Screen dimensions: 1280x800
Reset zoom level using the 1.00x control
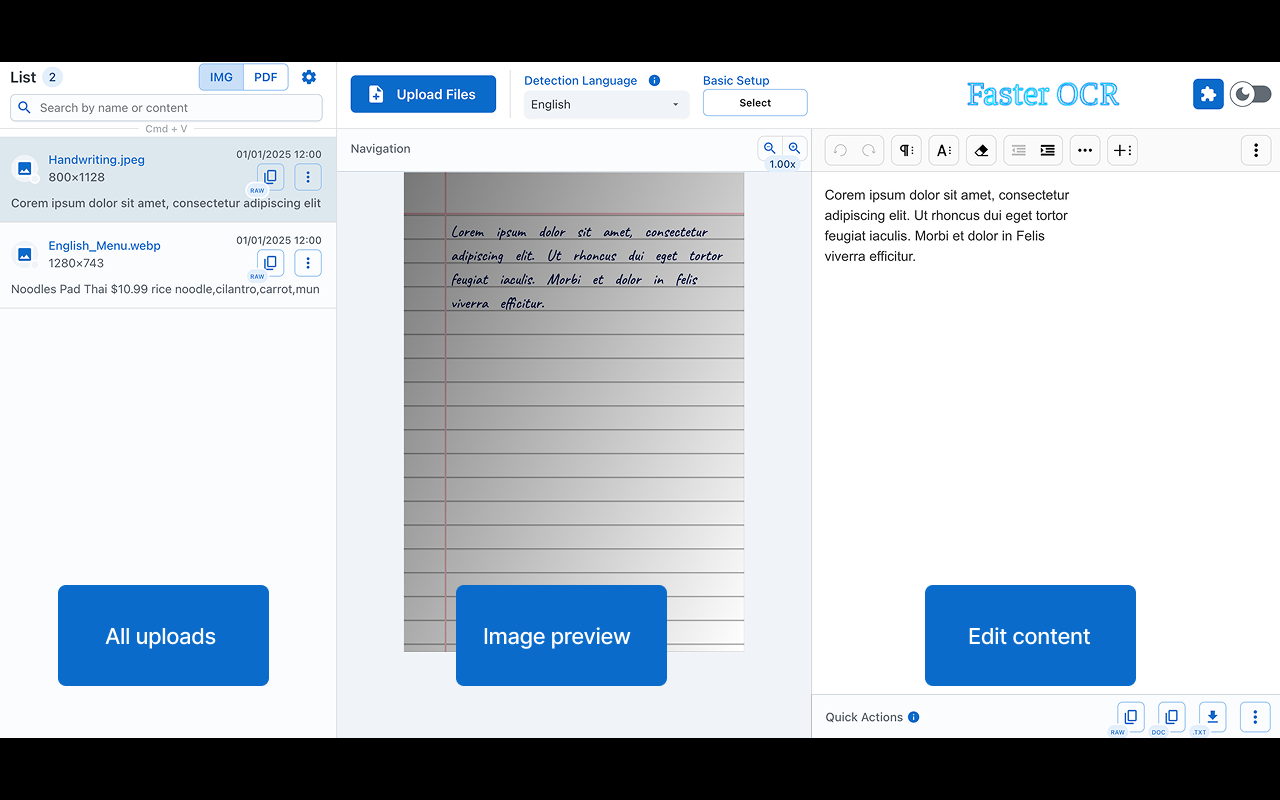pos(782,162)
